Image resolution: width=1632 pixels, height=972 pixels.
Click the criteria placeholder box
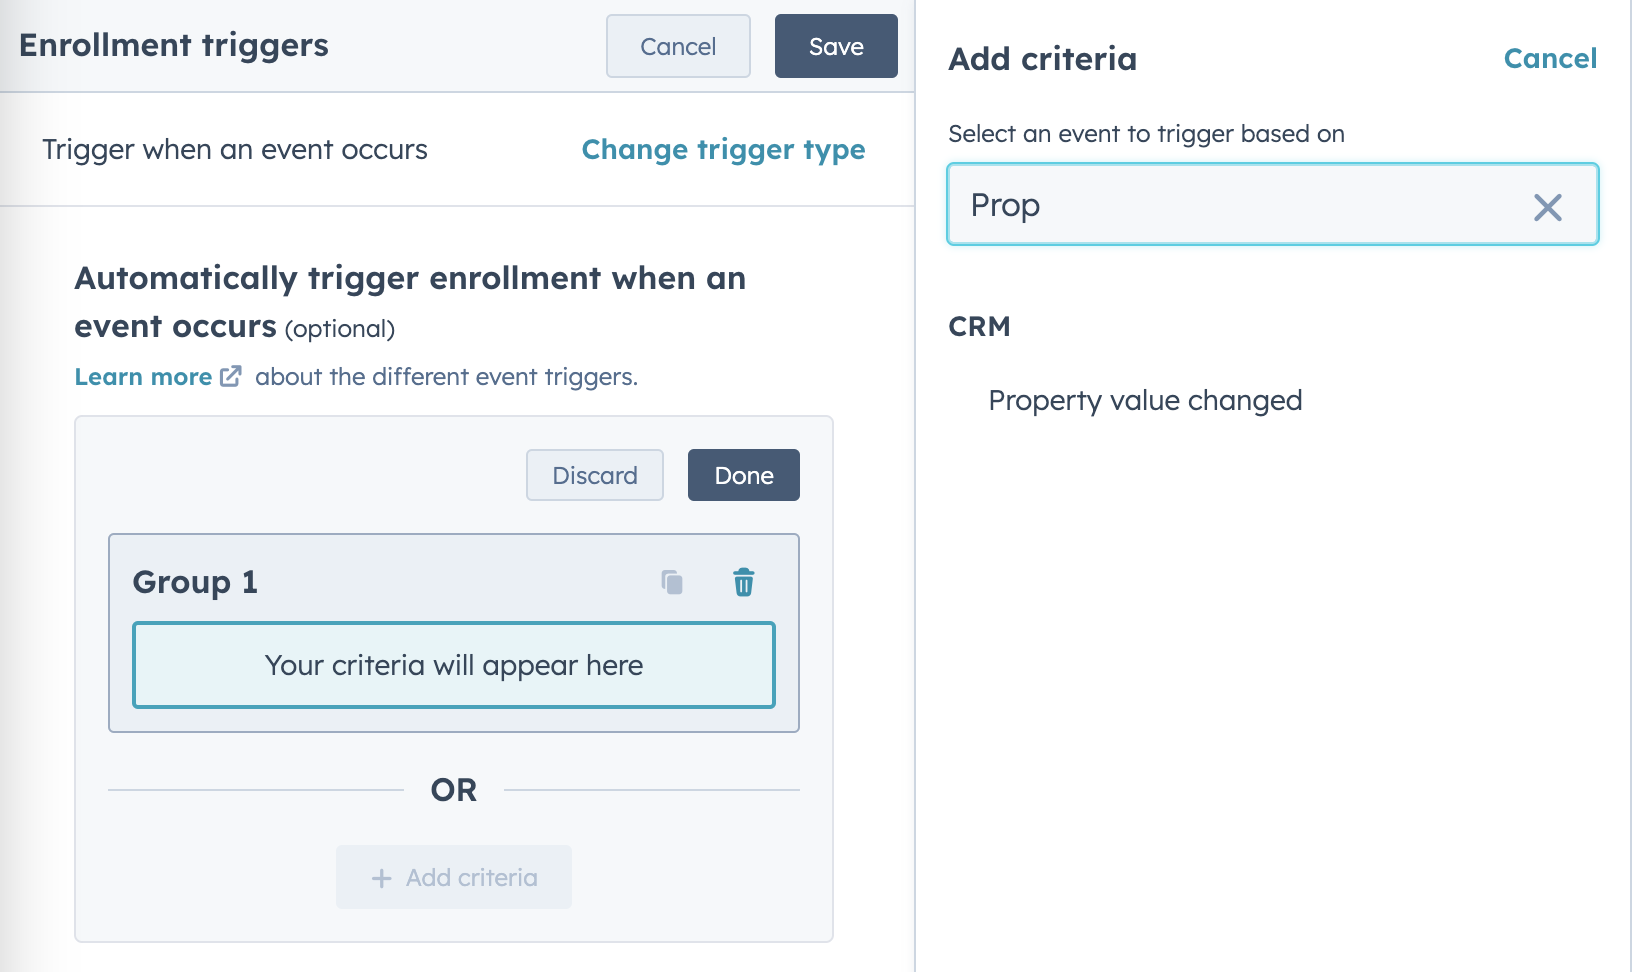tap(453, 665)
